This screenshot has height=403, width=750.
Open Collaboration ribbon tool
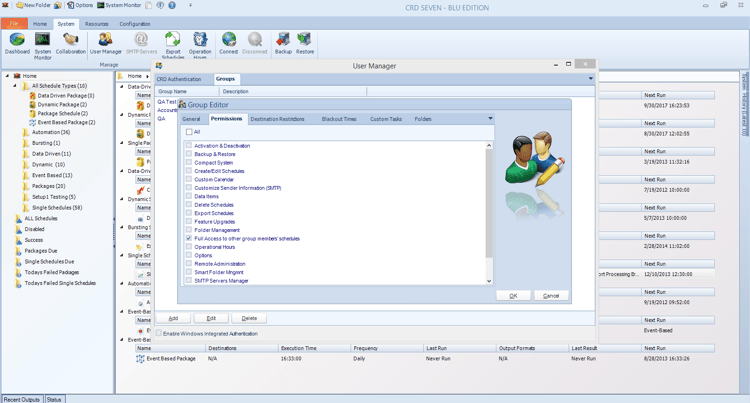click(x=71, y=44)
